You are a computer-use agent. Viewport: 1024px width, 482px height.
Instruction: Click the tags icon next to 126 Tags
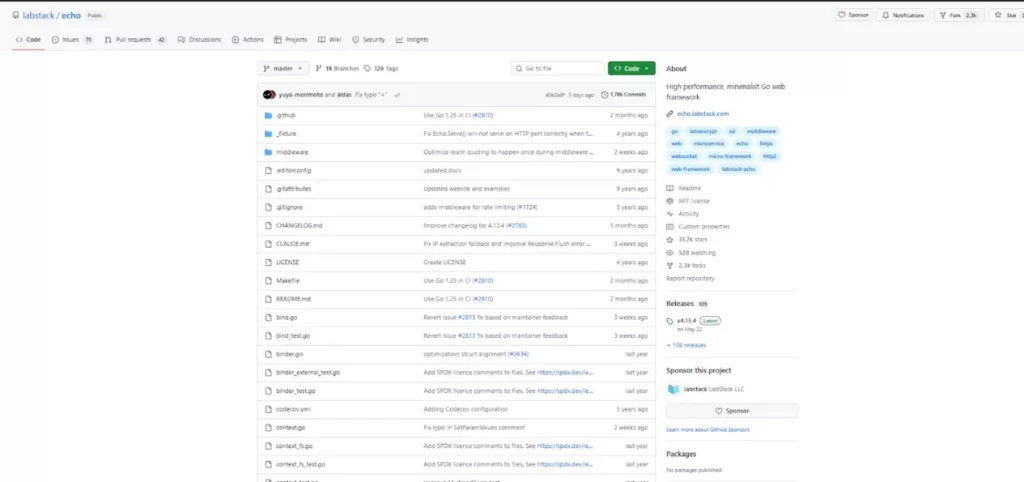(368, 68)
